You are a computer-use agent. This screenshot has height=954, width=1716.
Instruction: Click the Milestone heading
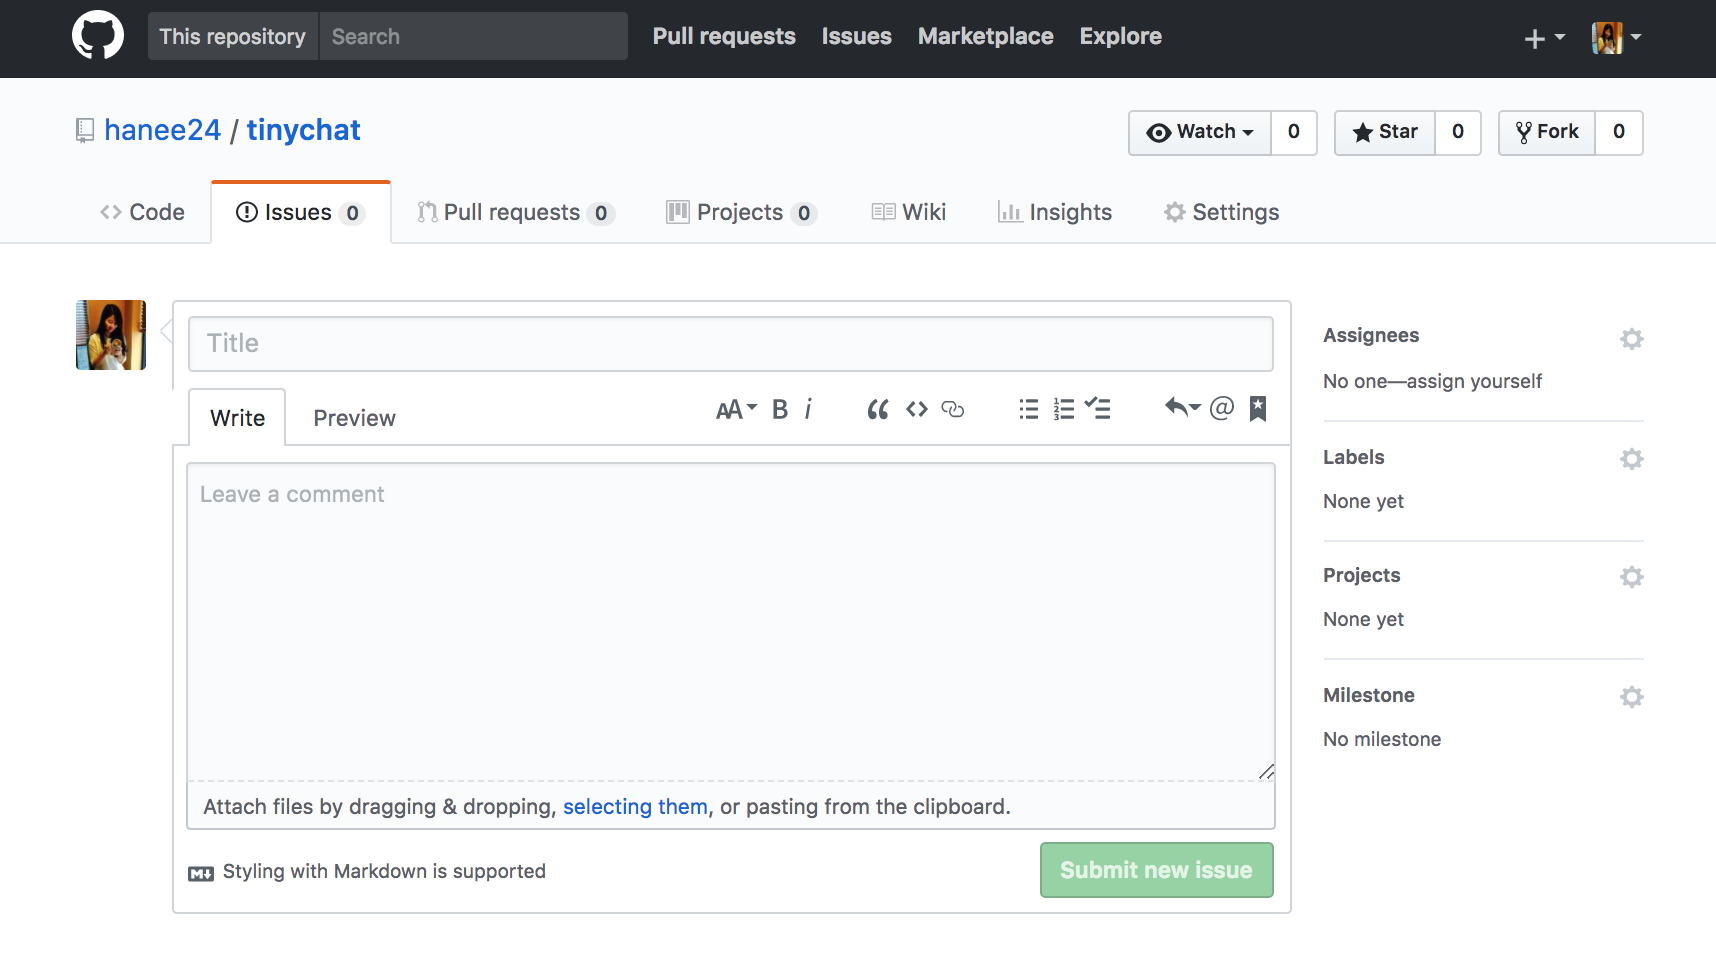point(1369,695)
